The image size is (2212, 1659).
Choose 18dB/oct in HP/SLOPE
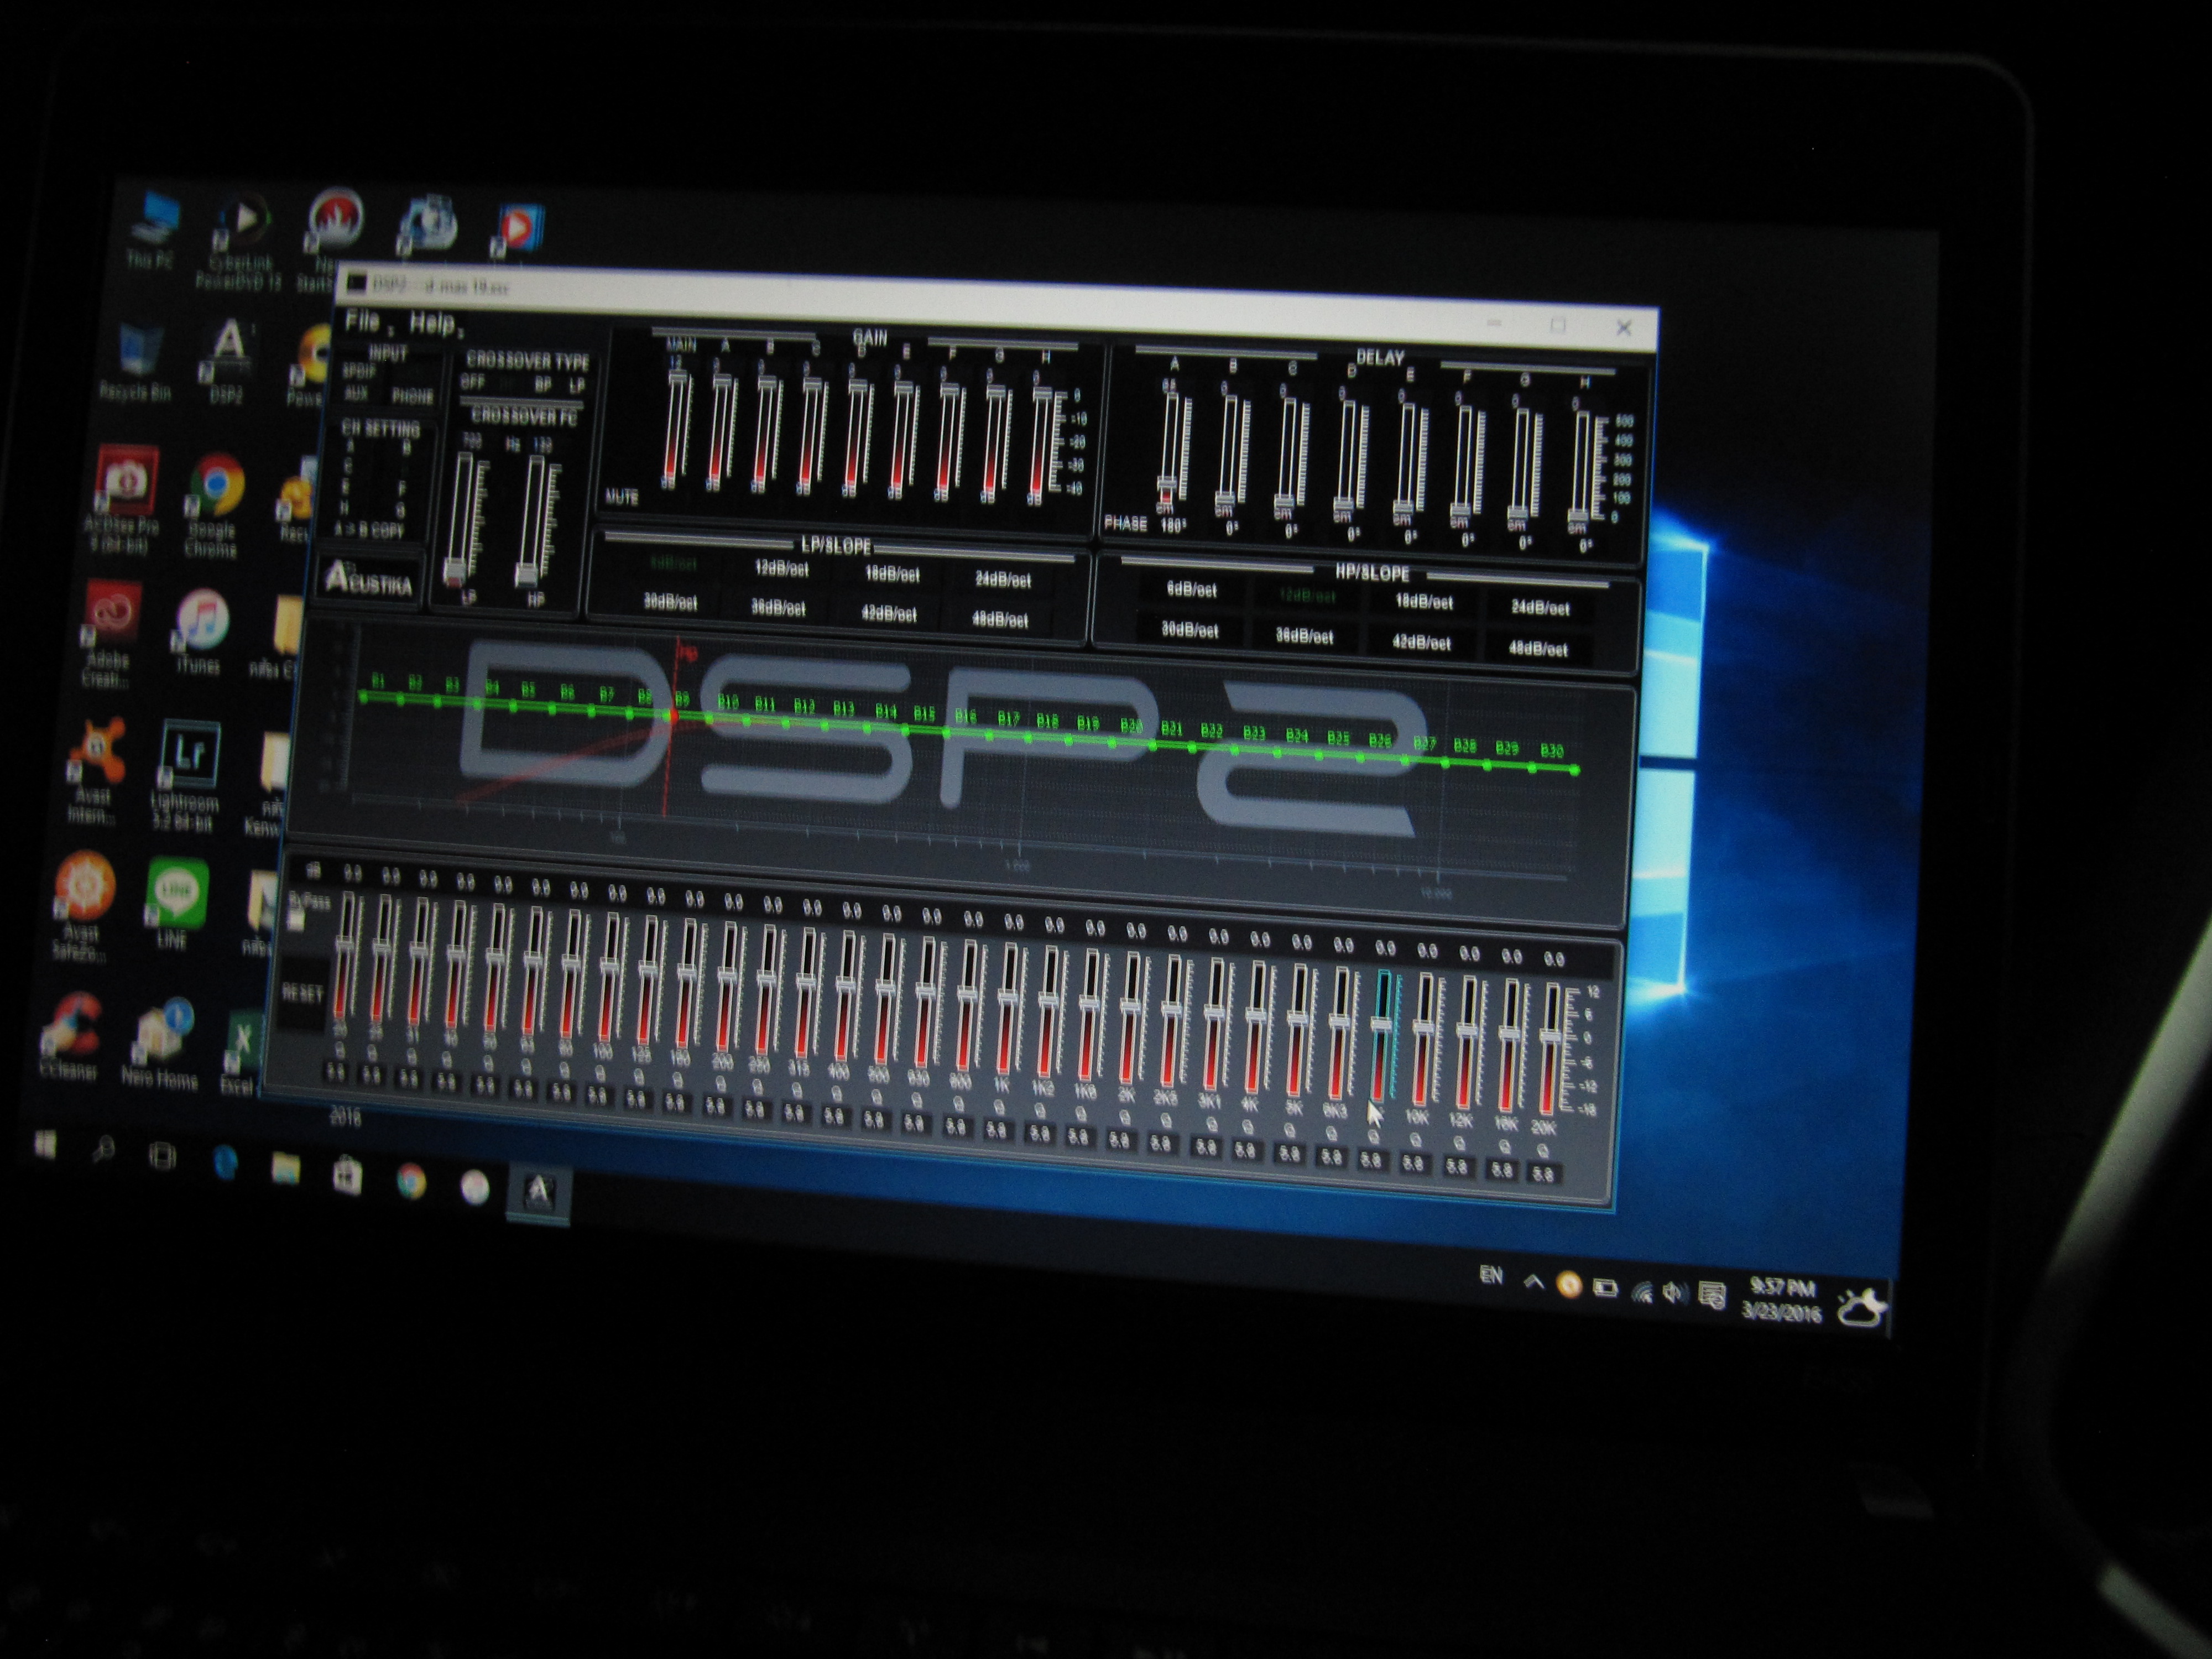(x=1424, y=602)
